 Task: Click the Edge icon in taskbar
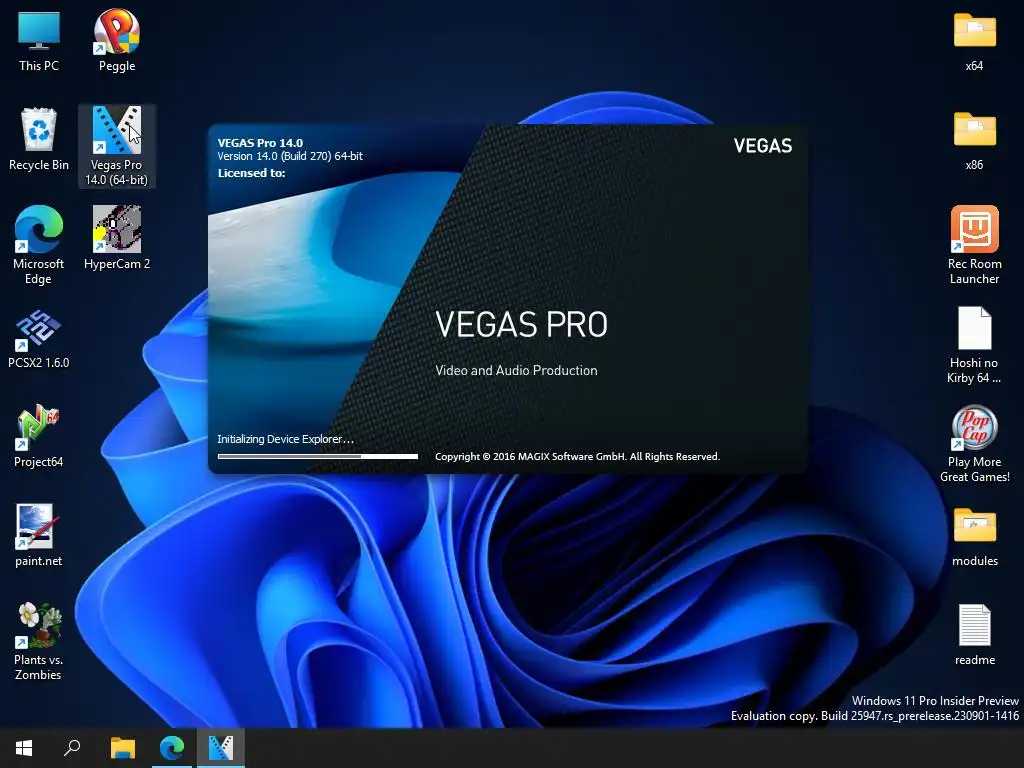point(172,748)
